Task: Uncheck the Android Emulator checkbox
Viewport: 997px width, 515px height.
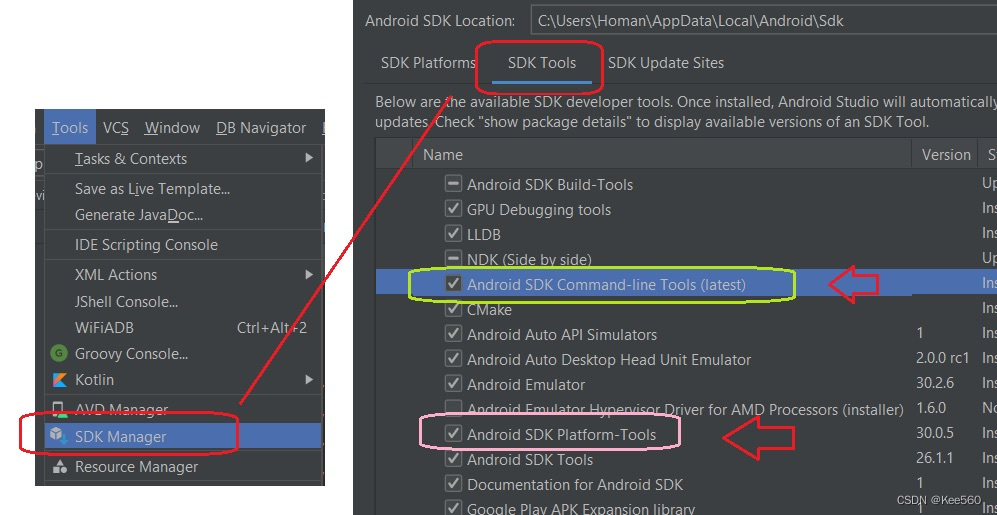Action: tap(453, 384)
